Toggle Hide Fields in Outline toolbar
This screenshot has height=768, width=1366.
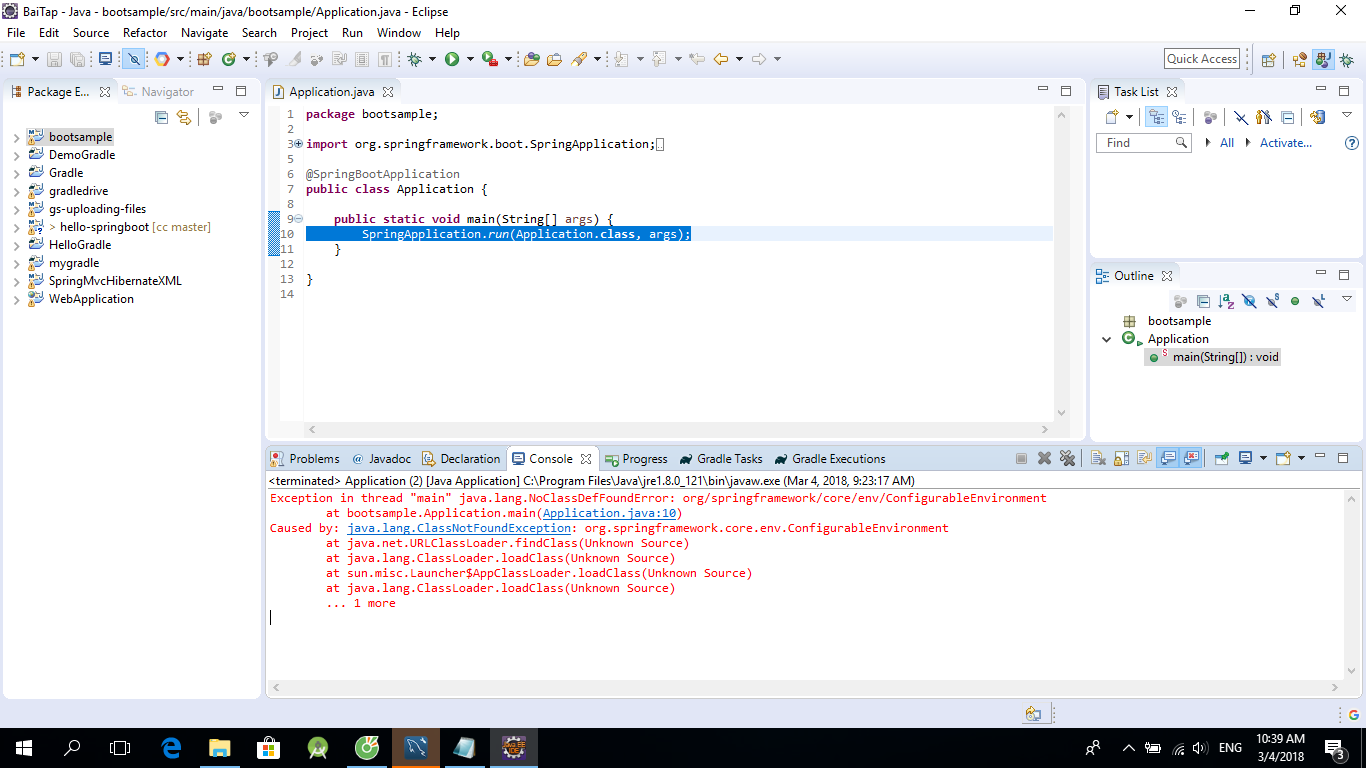(x=1249, y=301)
